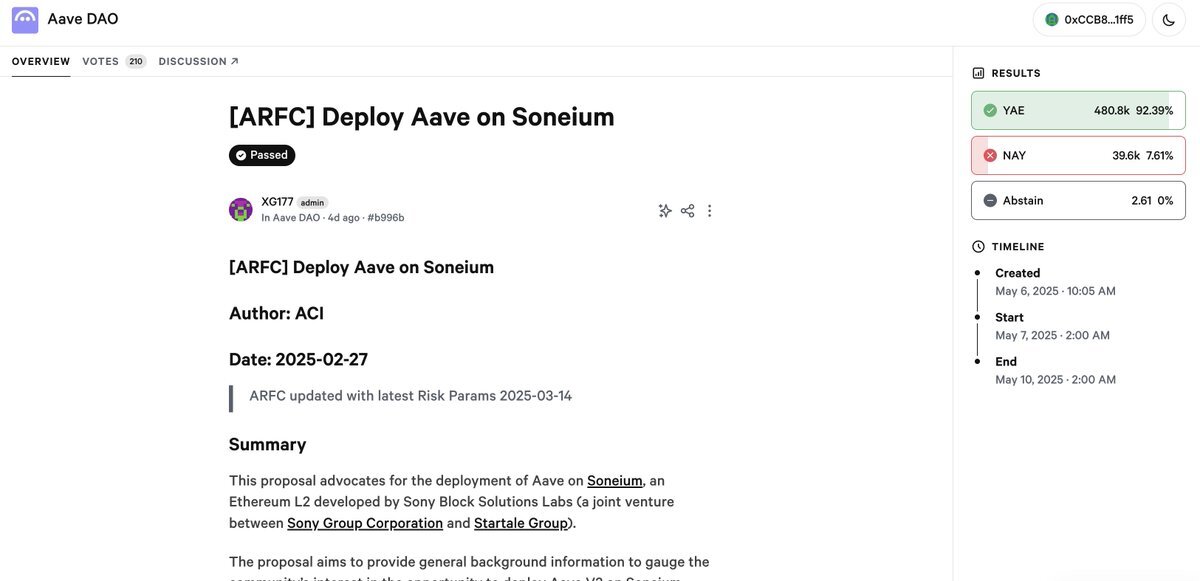This screenshot has width=1200, height=581.
Task: Click the red NAY cross icon
Action: pyautogui.click(x=990, y=156)
